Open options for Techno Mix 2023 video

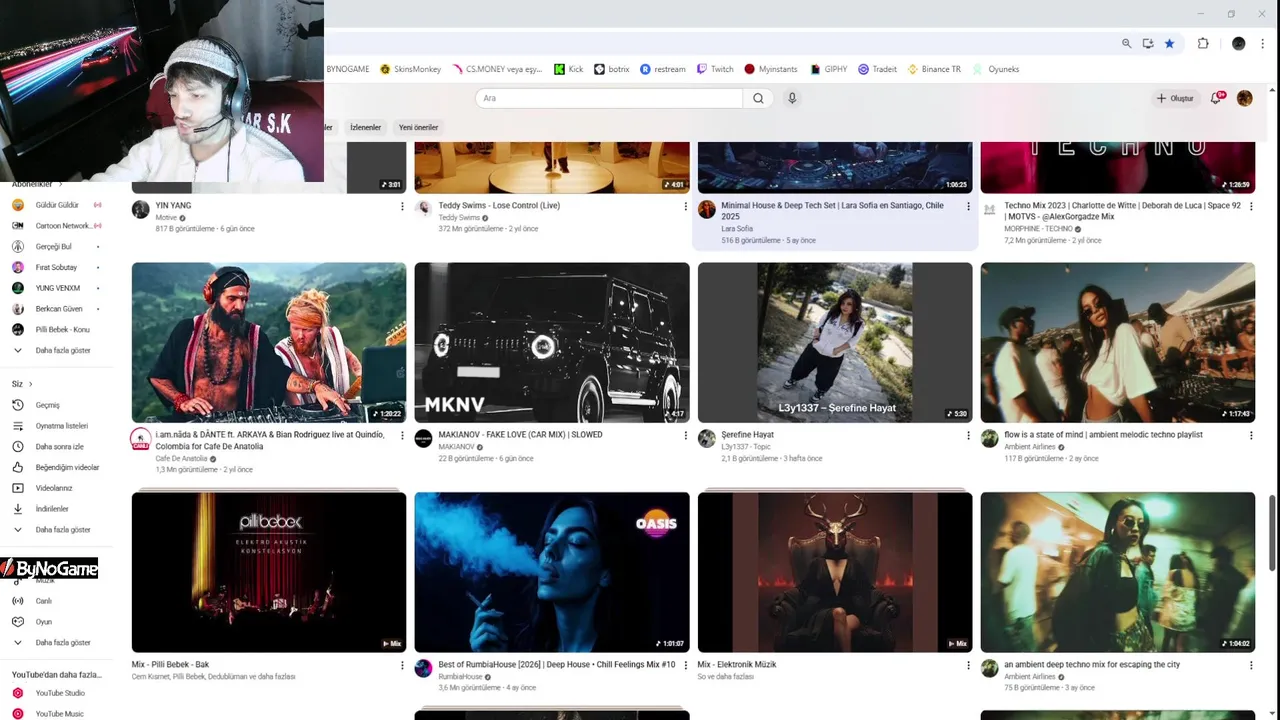(x=1251, y=206)
